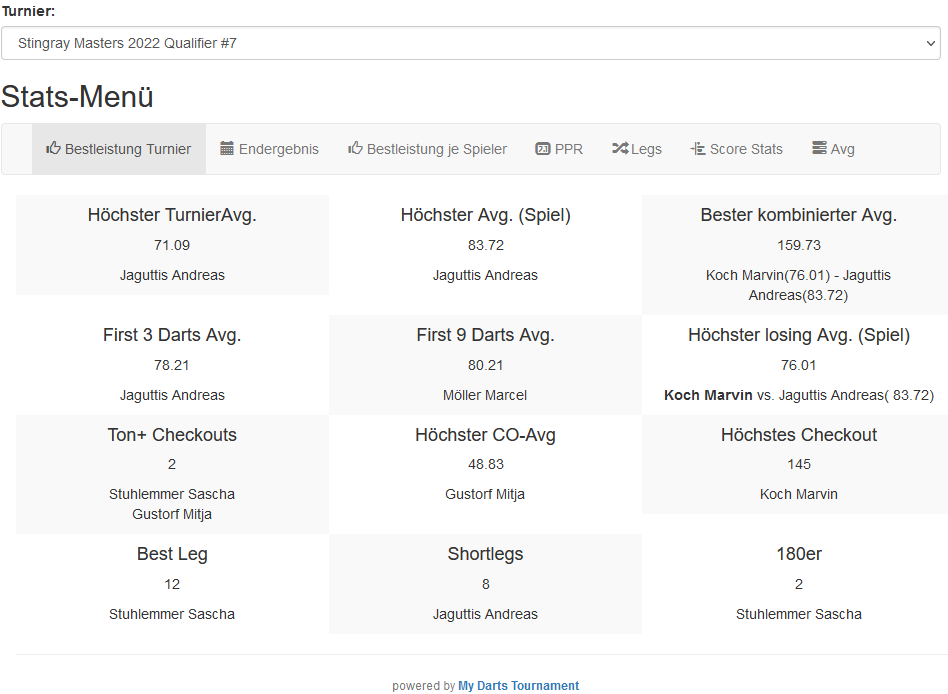The image size is (948, 694).
Task: Click the chart icon beside Score Stats
Action: (698, 149)
